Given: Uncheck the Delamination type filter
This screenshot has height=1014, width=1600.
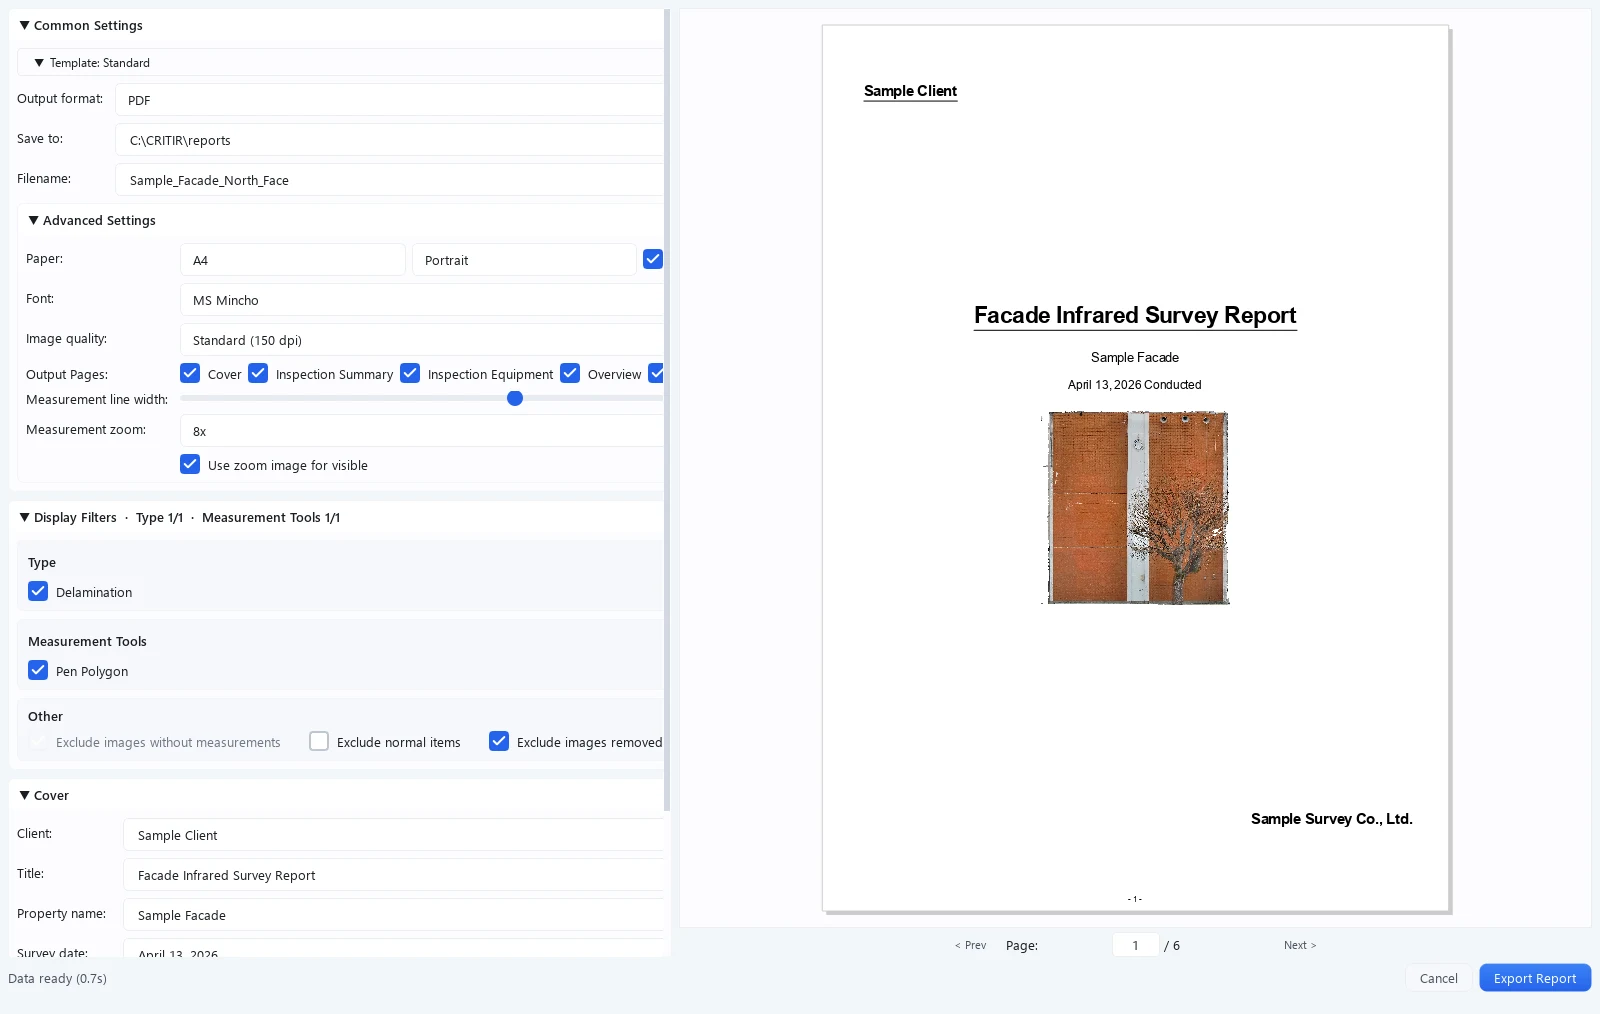Looking at the screenshot, I should pyautogui.click(x=38, y=591).
